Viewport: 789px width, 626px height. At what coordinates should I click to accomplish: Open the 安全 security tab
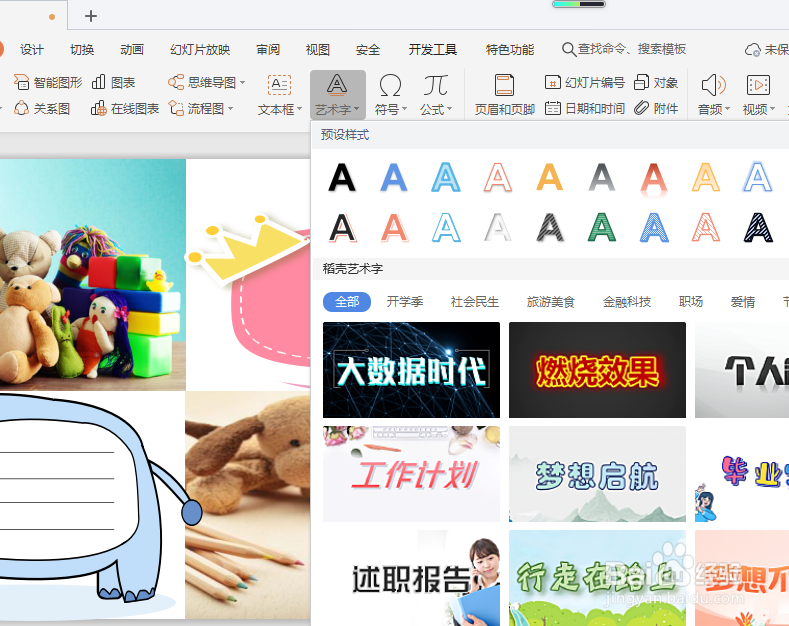pos(368,50)
